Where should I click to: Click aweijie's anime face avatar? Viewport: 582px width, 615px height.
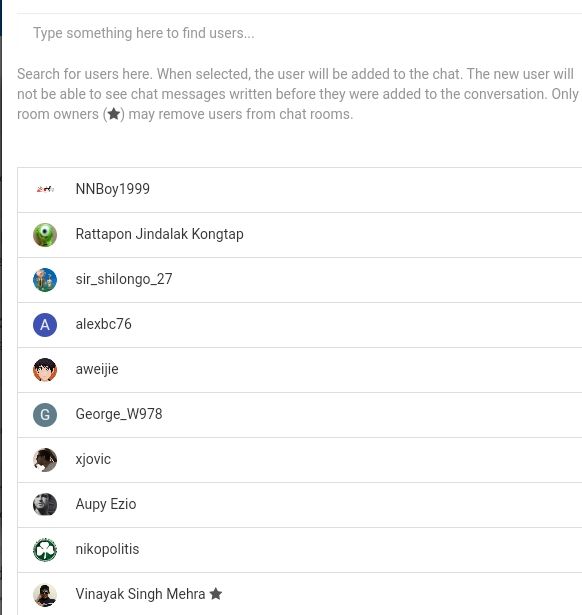(x=45, y=370)
